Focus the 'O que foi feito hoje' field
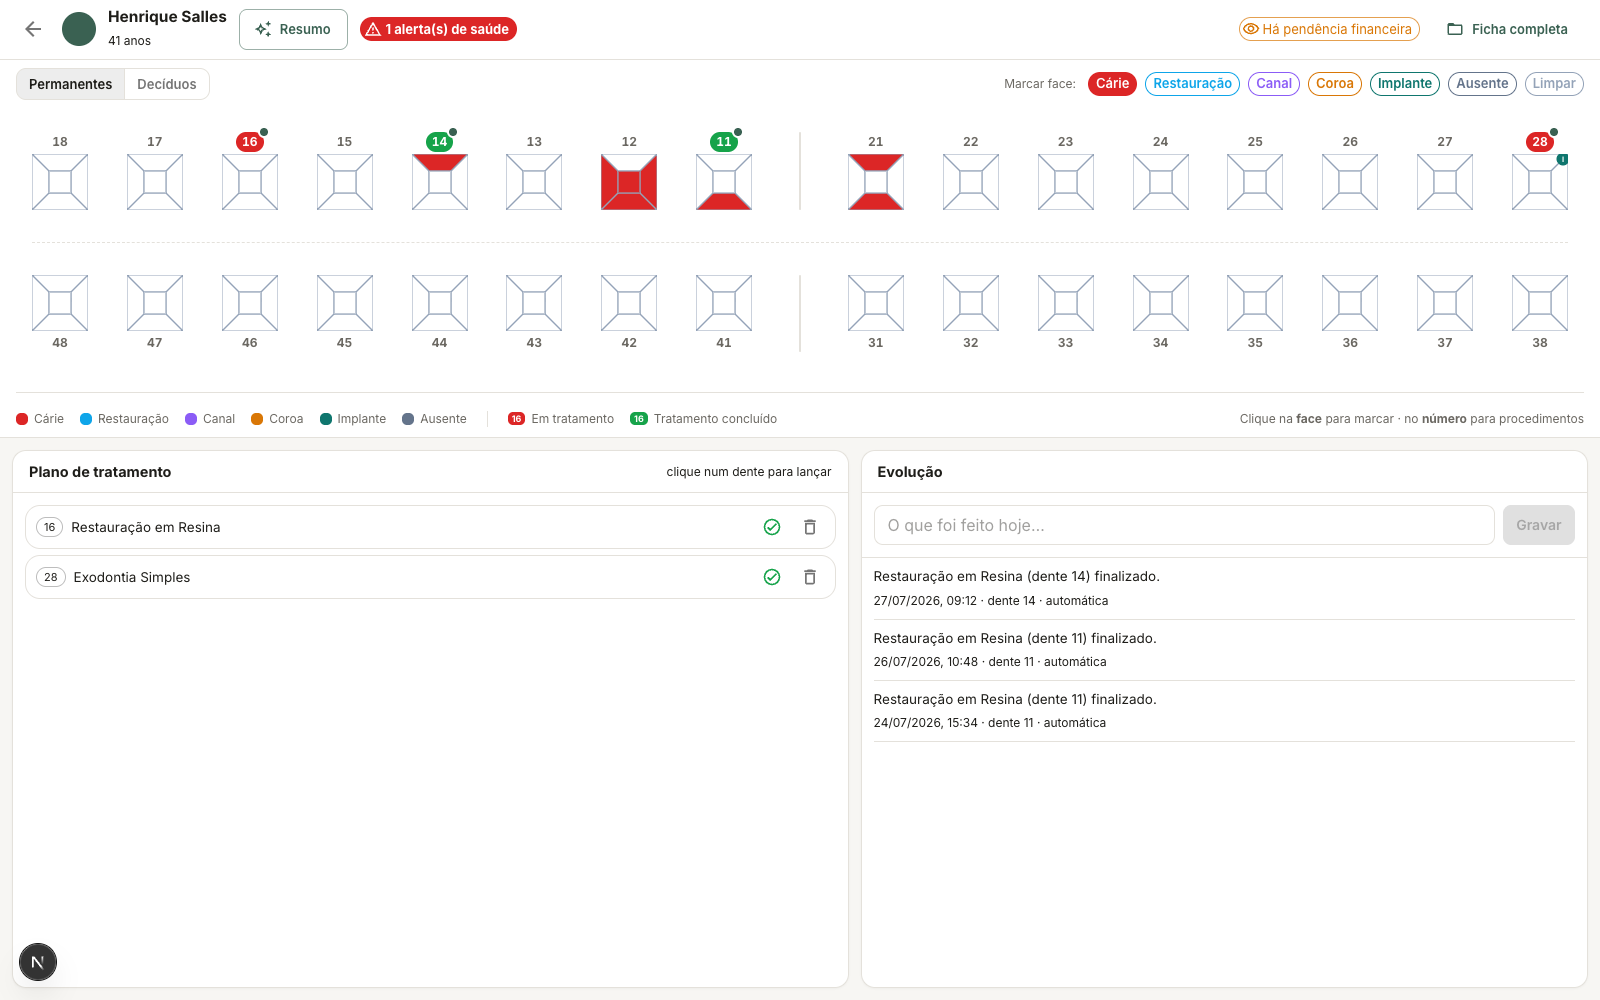This screenshot has height=1000, width=1600. [x=1184, y=525]
